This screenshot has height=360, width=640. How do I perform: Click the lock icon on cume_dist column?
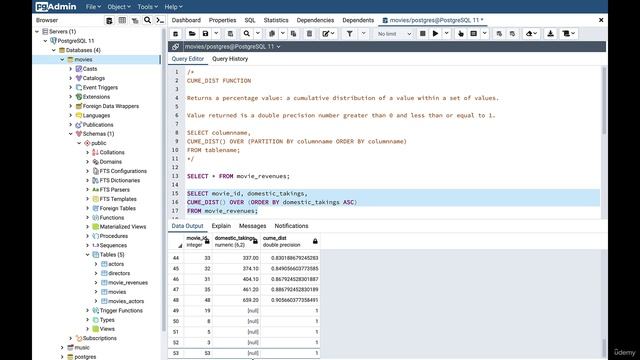315,241
